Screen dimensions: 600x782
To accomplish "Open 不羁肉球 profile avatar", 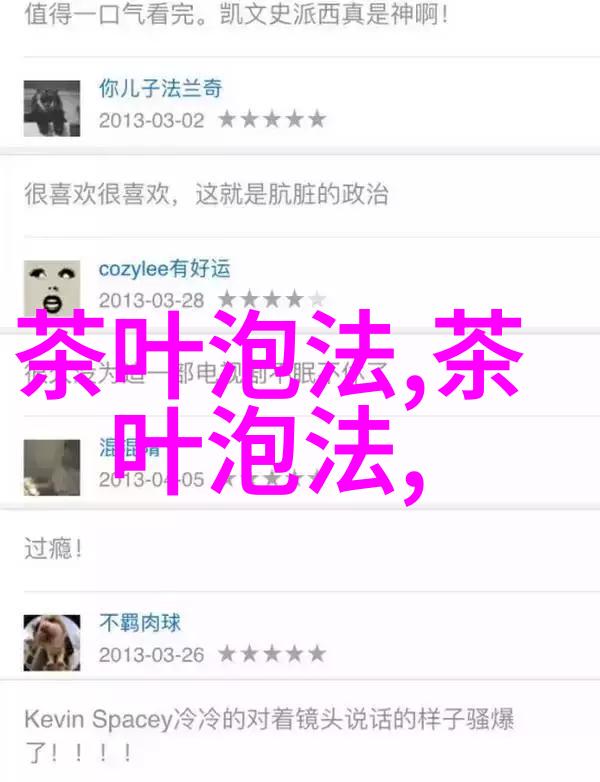I will point(52,642).
